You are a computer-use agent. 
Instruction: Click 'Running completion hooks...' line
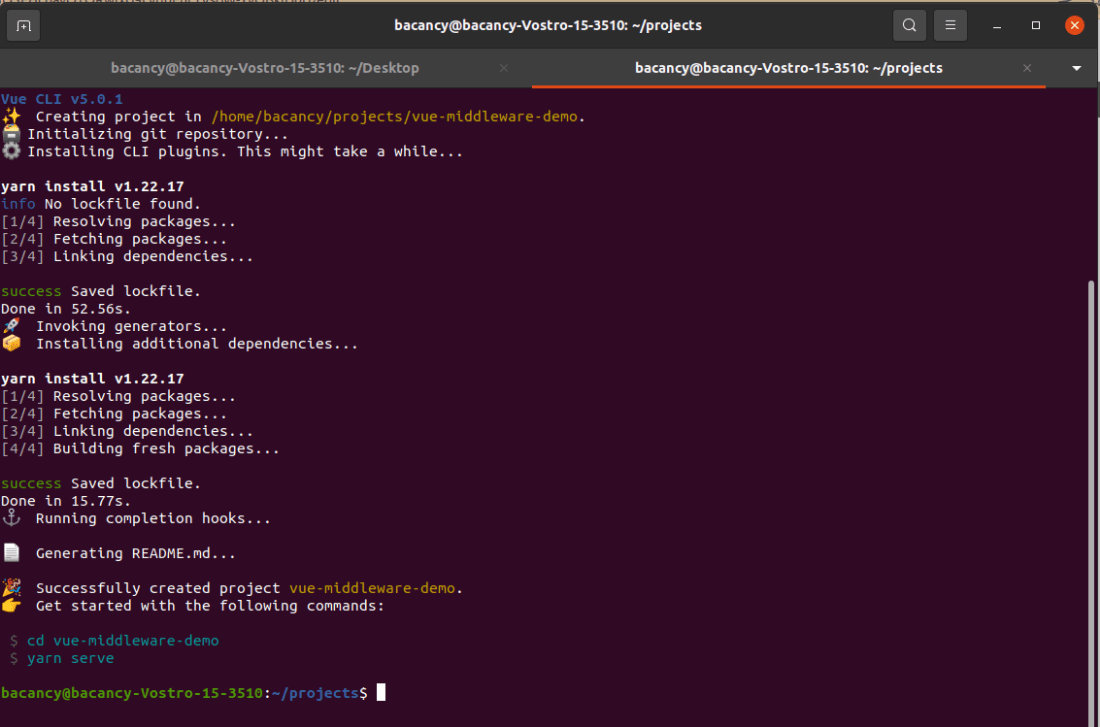(x=136, y=519)
